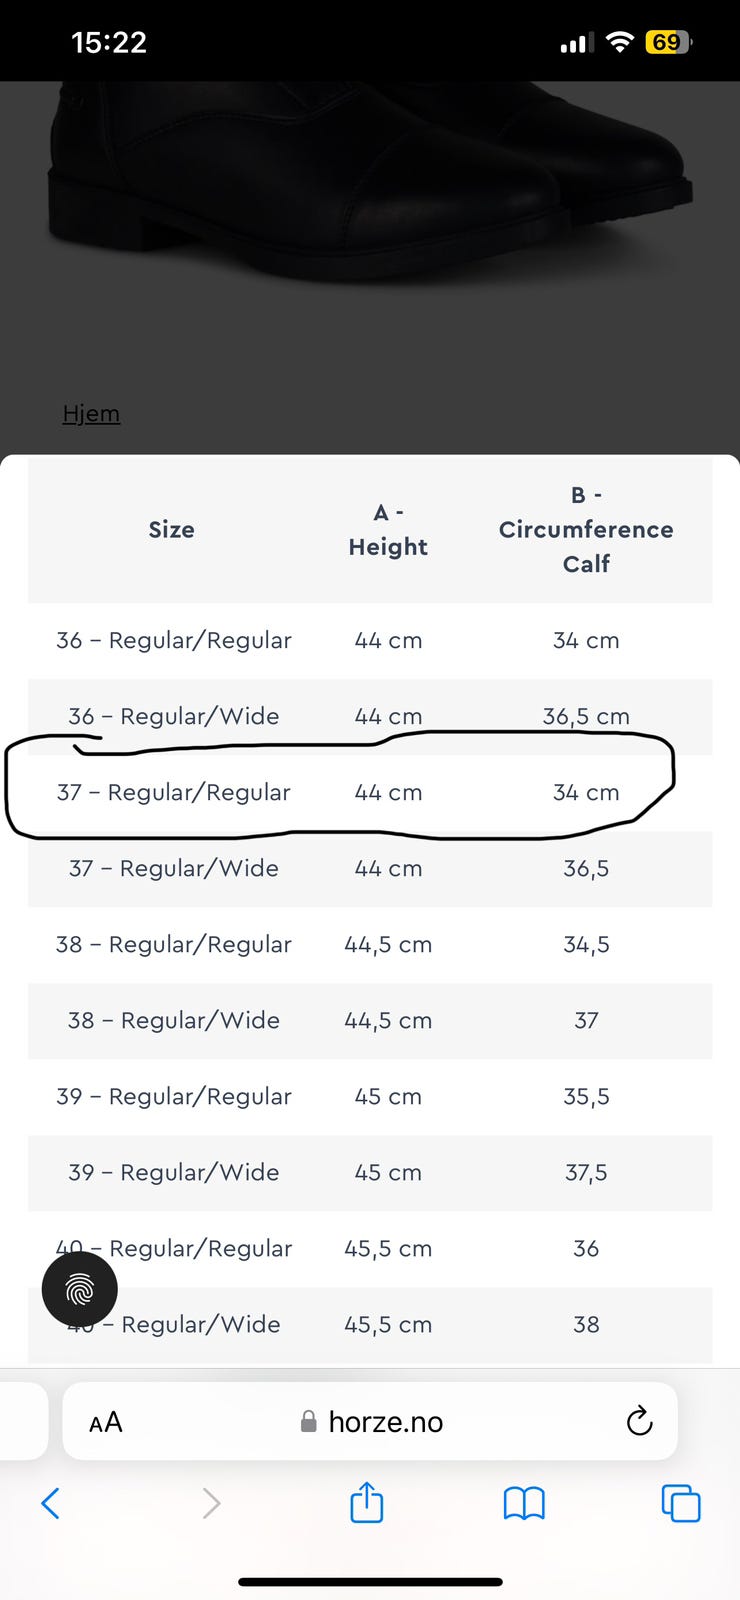This screenshot has width=740, height=1600.
Task: Click the B - Circumference Calf header
Action: [586, 529]
